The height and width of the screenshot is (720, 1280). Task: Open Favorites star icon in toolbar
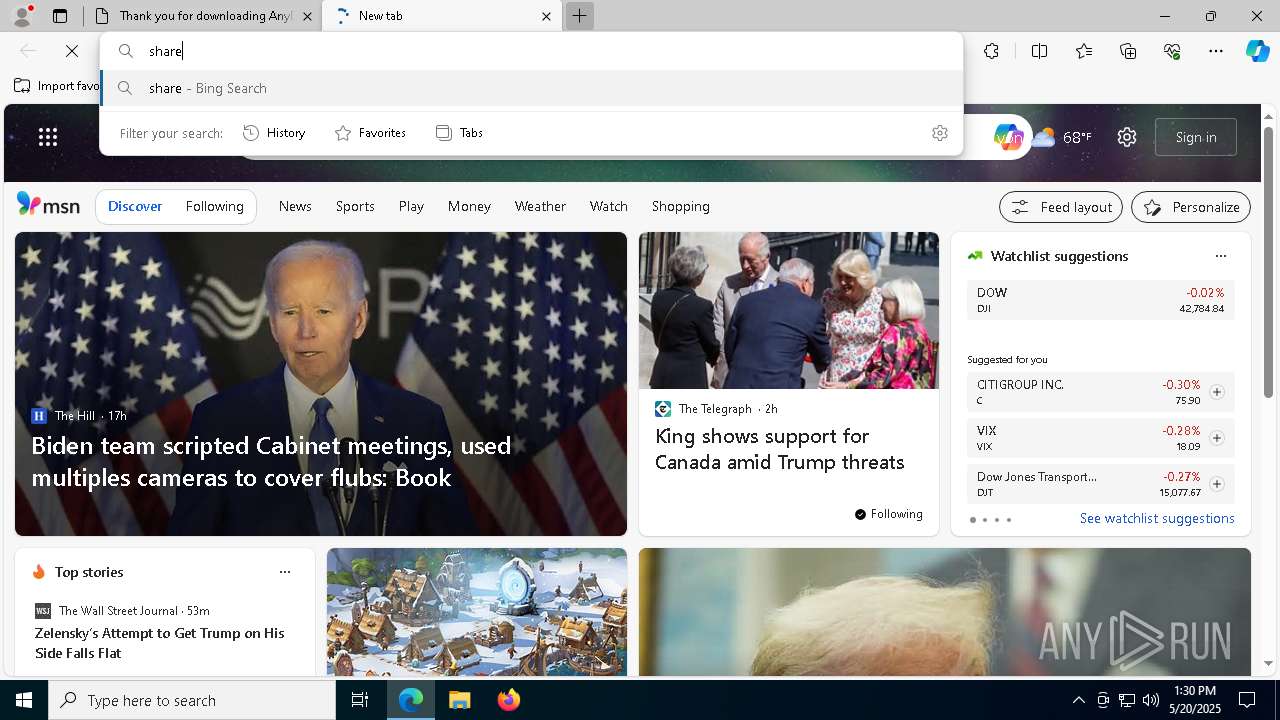tap(1084, 51)
